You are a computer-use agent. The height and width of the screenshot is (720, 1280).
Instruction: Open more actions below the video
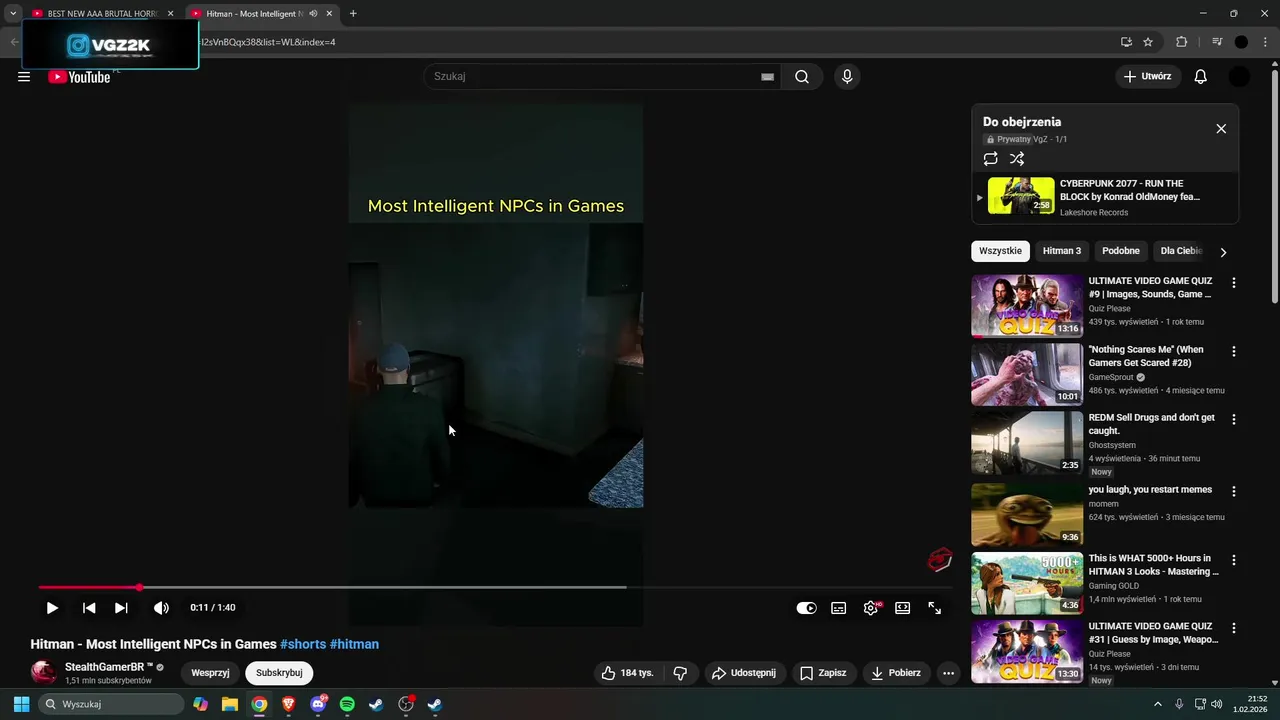point(948,673)
